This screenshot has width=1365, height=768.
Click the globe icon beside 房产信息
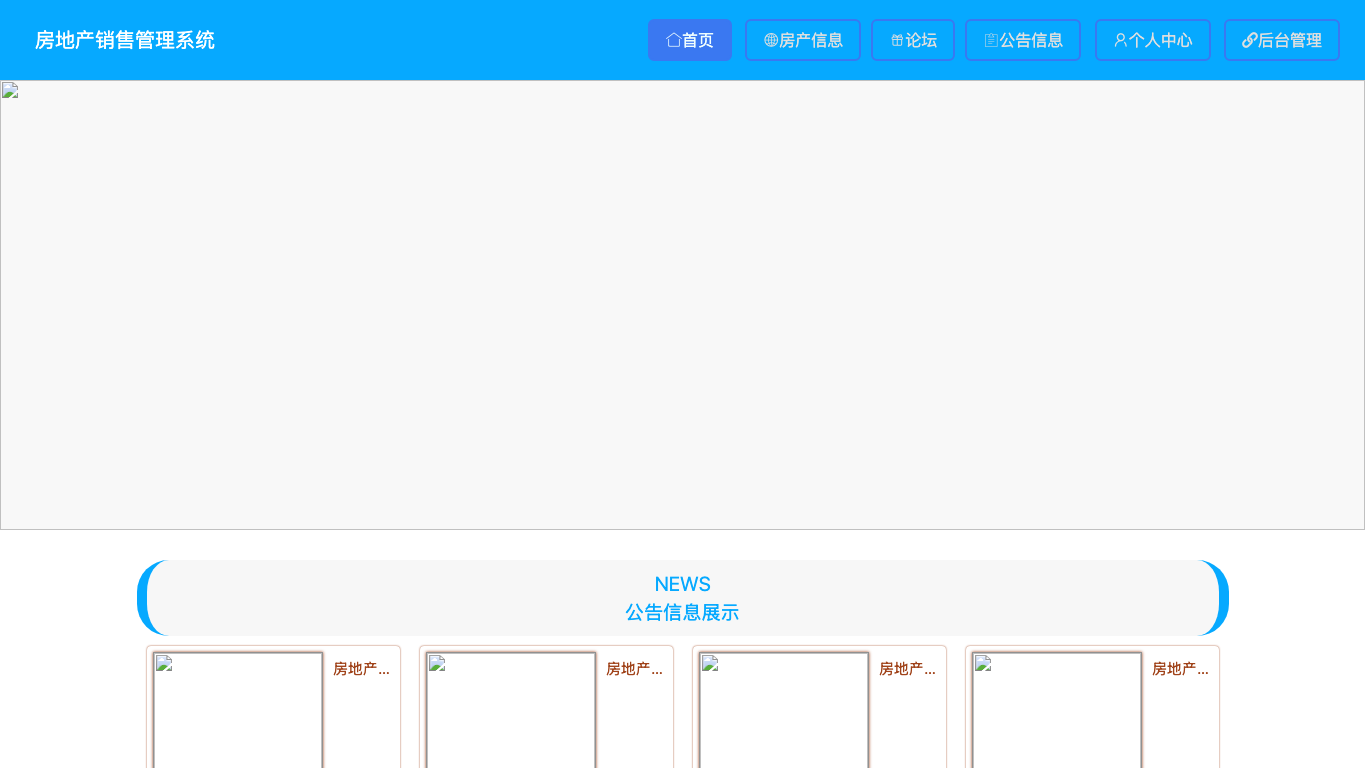pyautogui.click(x=771, y=40)
